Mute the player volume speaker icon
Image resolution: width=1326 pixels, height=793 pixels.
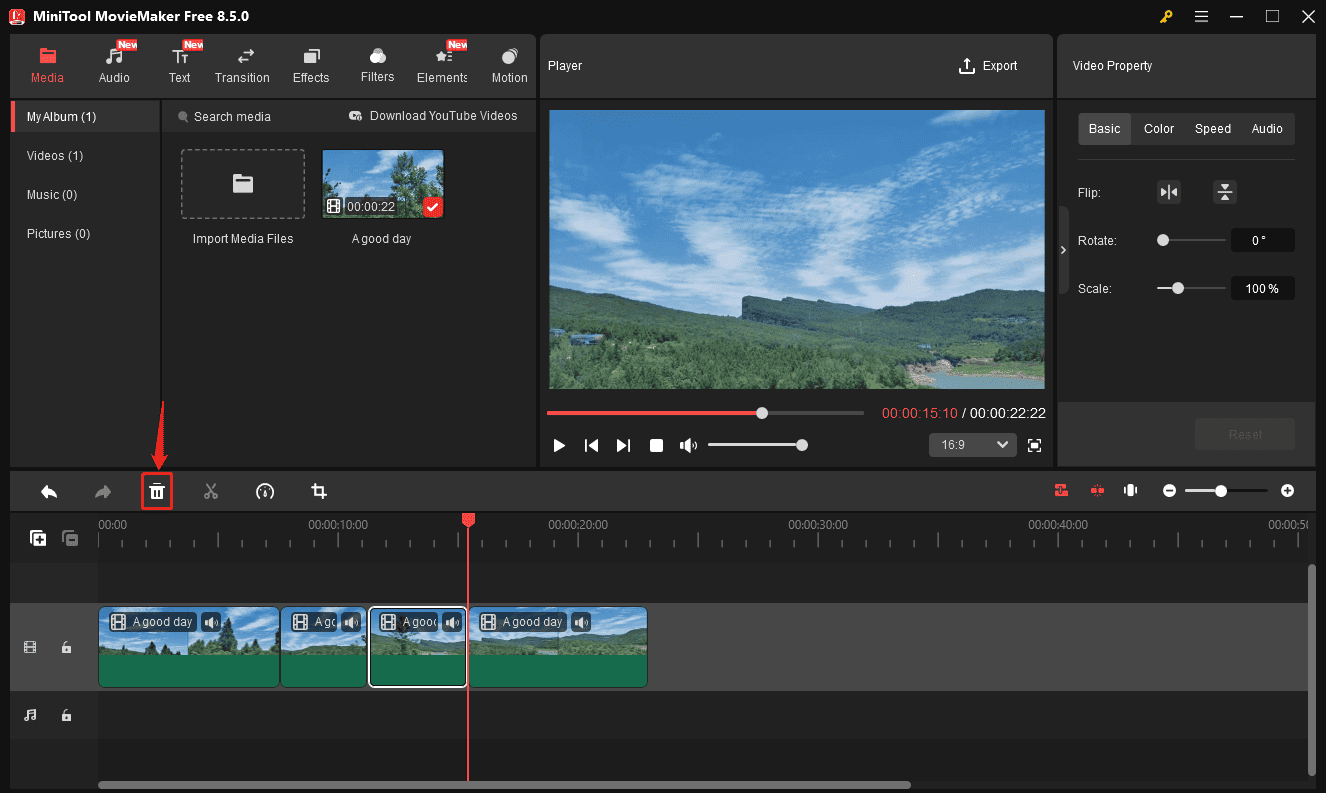[x=688, y=445]
